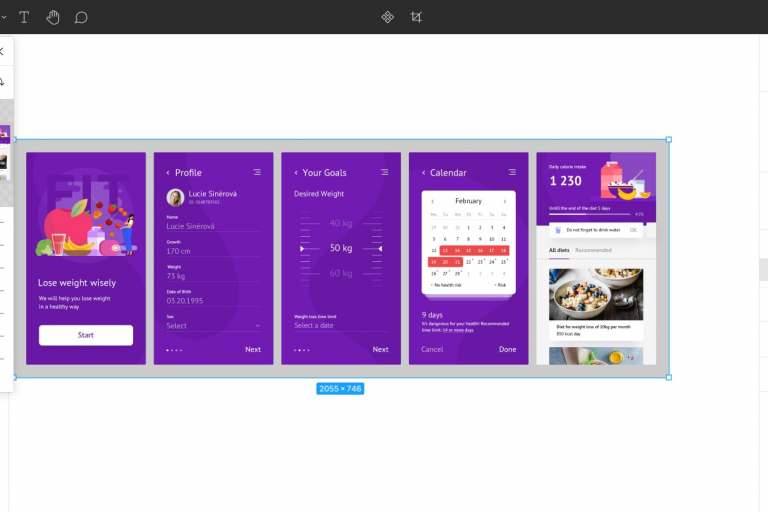The width and height of the screenshot is (768, 512).
Task: Select February 7 in the calendar
Action: [457, 239]
